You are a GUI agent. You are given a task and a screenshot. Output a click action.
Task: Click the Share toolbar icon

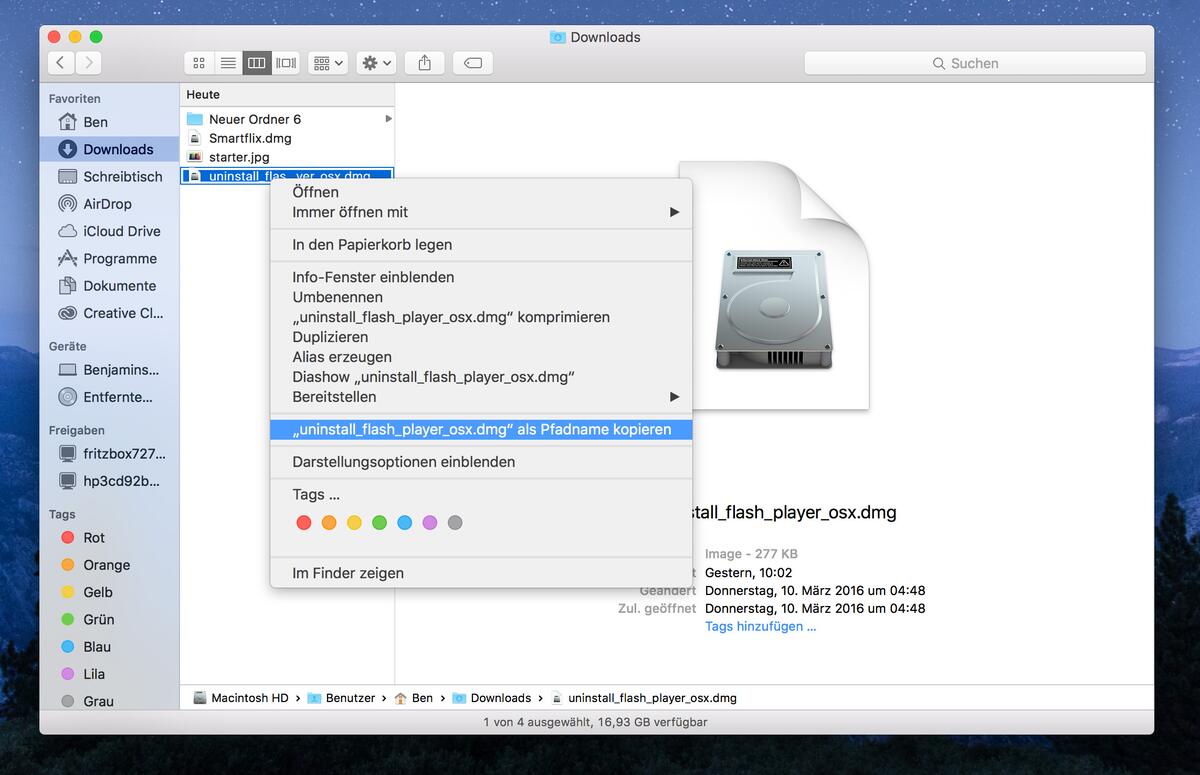[x=424, y=63]
